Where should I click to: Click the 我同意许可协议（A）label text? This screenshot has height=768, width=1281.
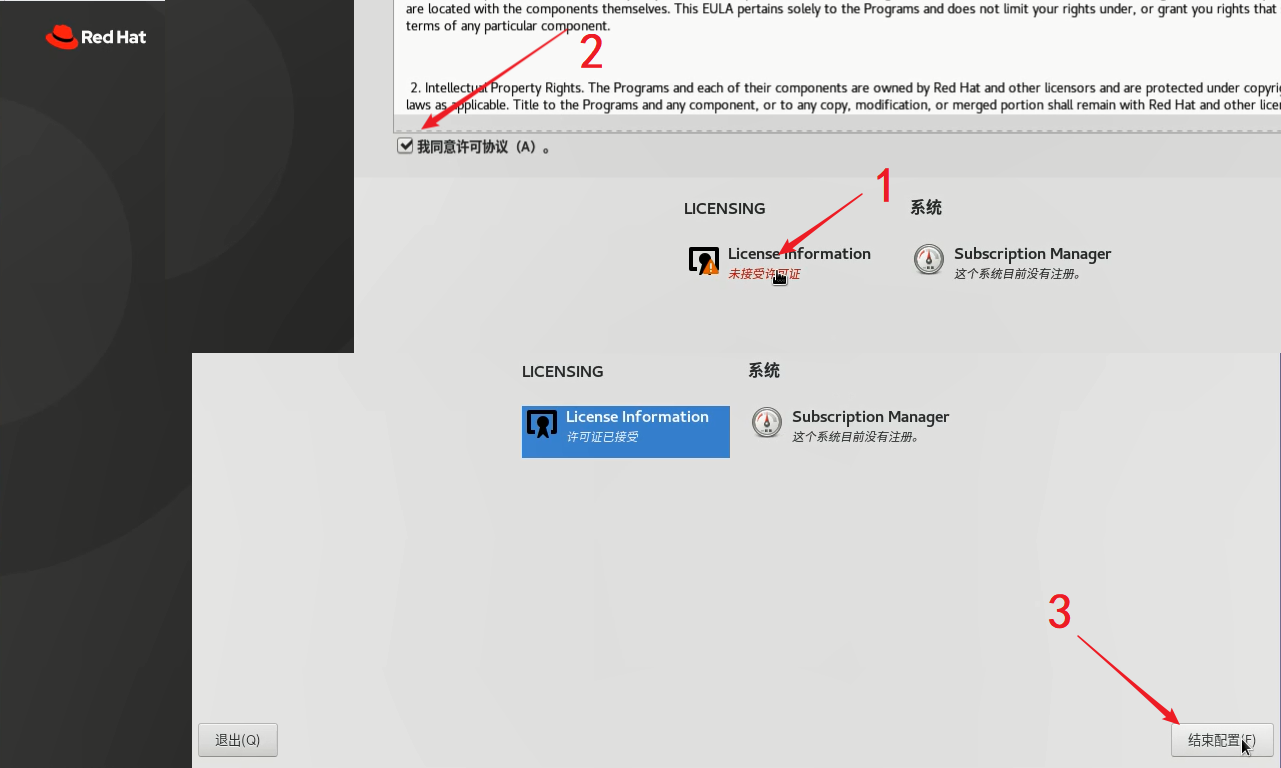483,147
